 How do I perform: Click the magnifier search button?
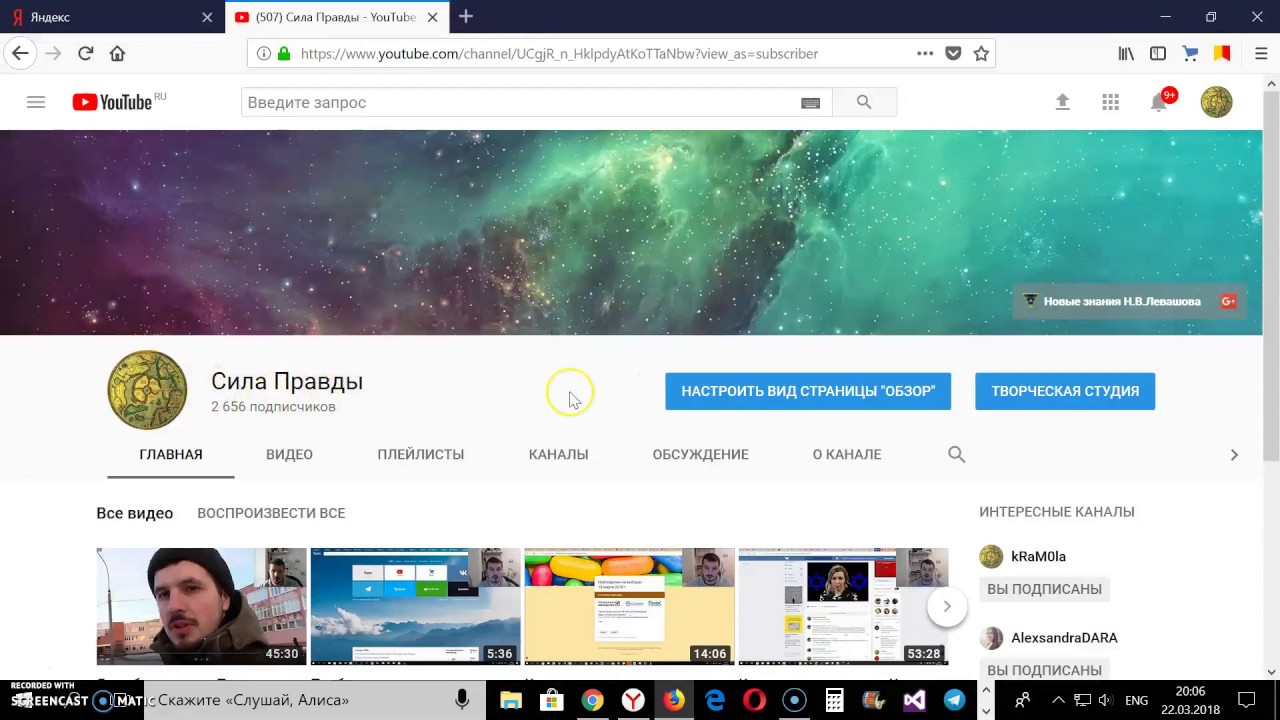click(864, 102)
